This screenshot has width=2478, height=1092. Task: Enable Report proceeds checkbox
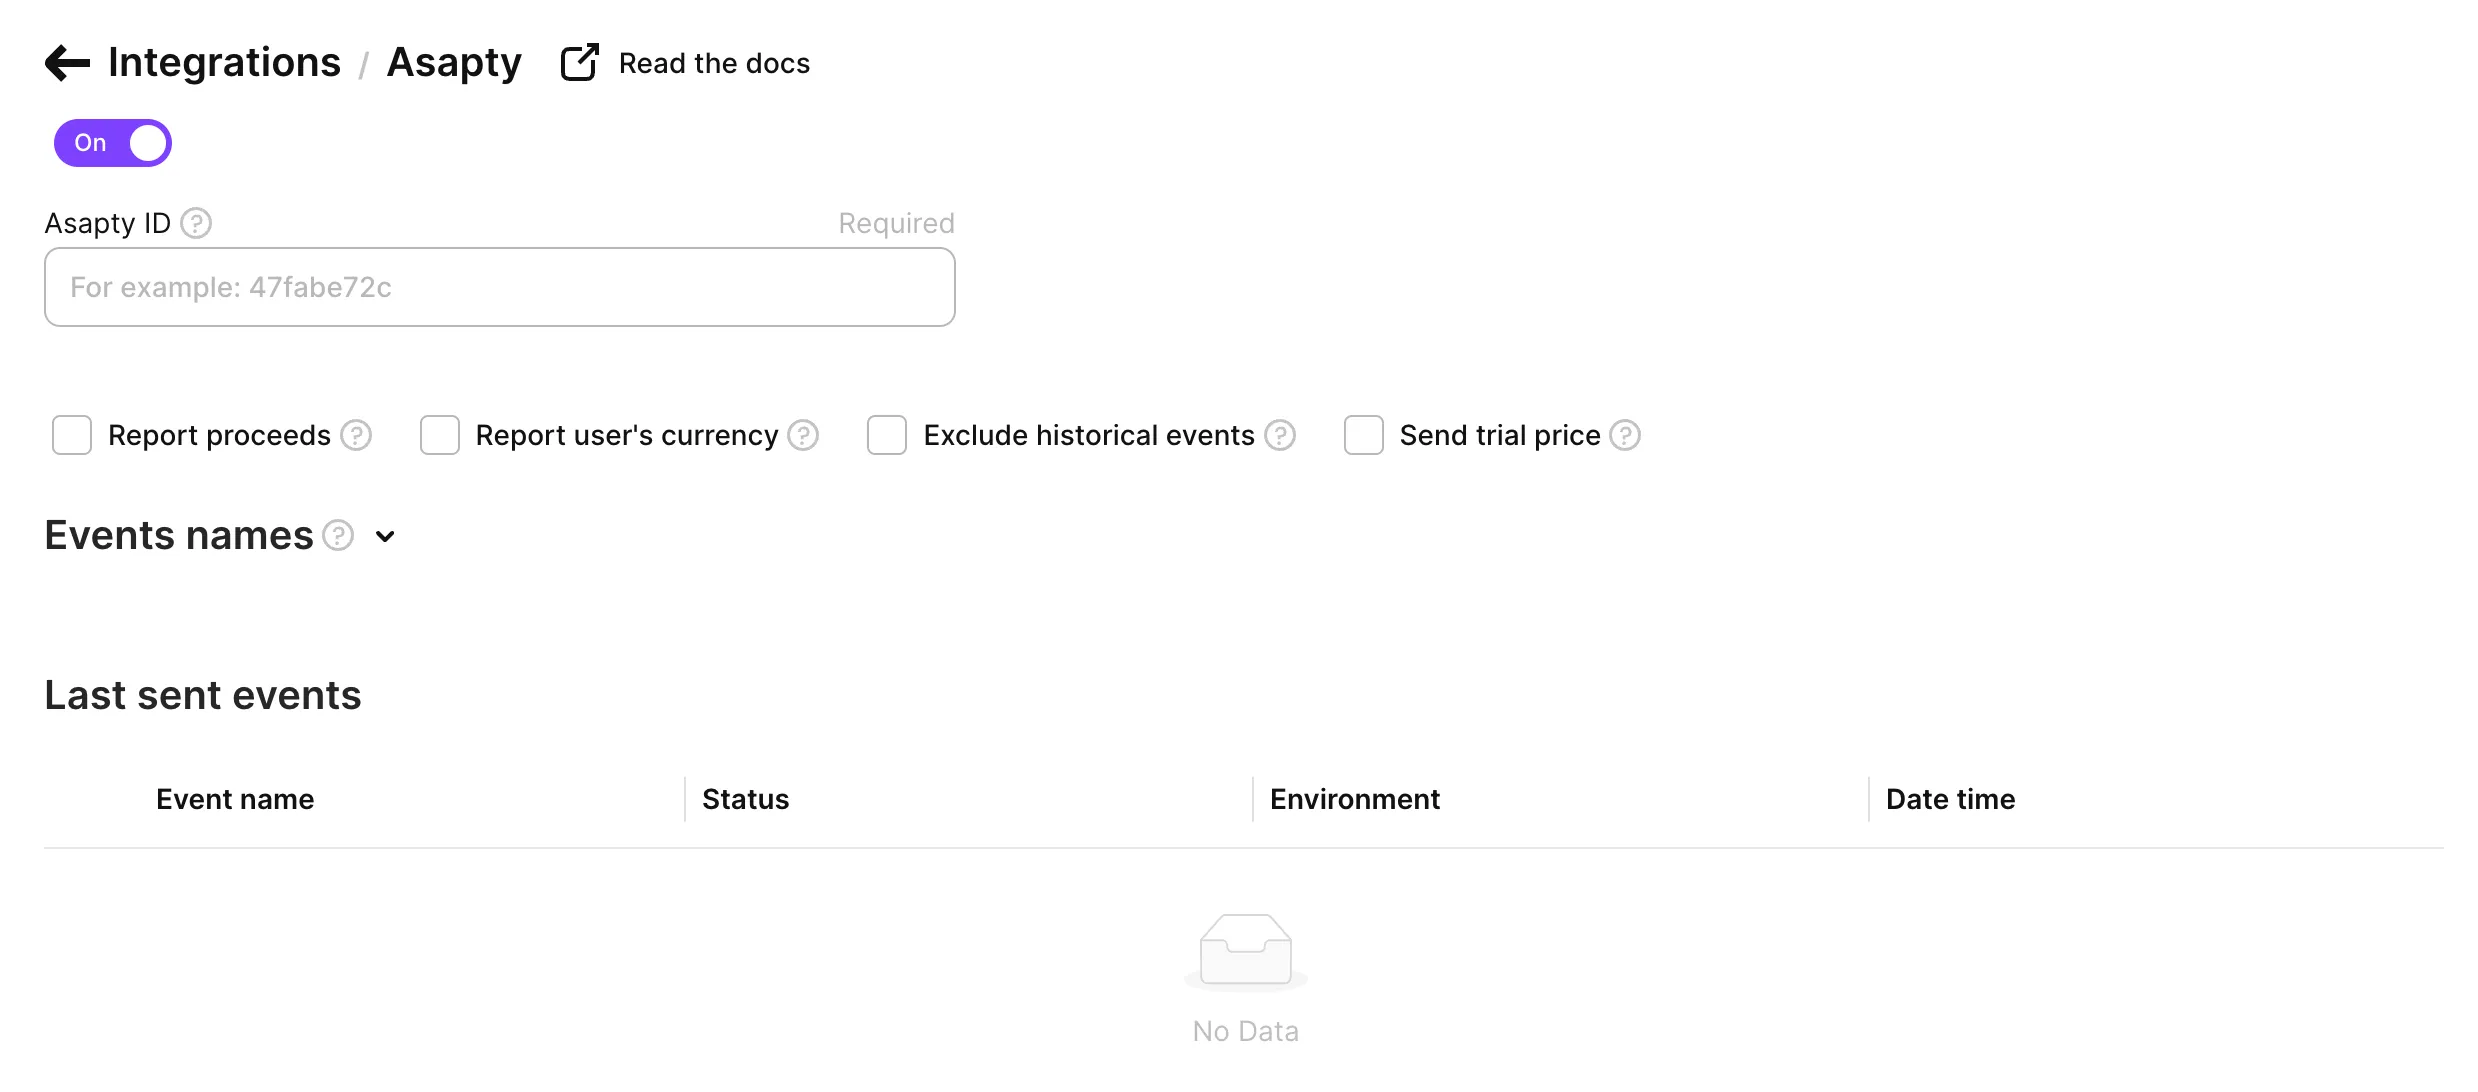click(72, 436)
